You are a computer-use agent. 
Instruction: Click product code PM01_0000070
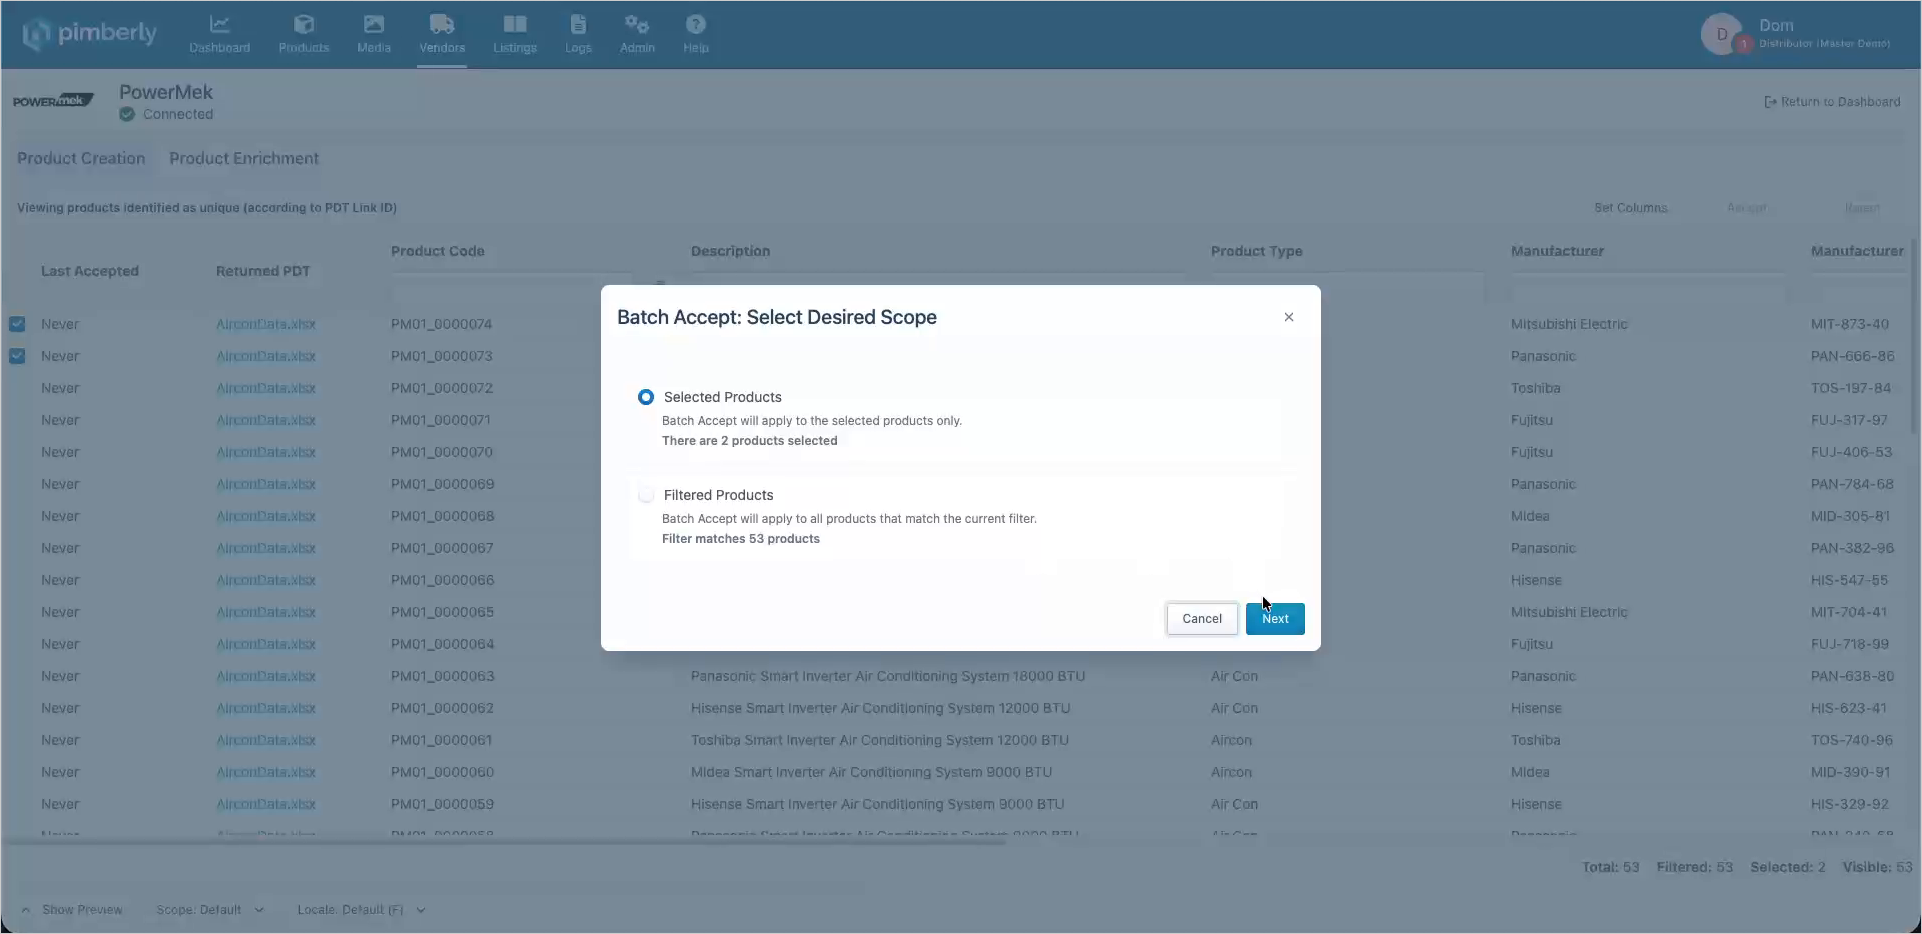click(x=442, y=452)
